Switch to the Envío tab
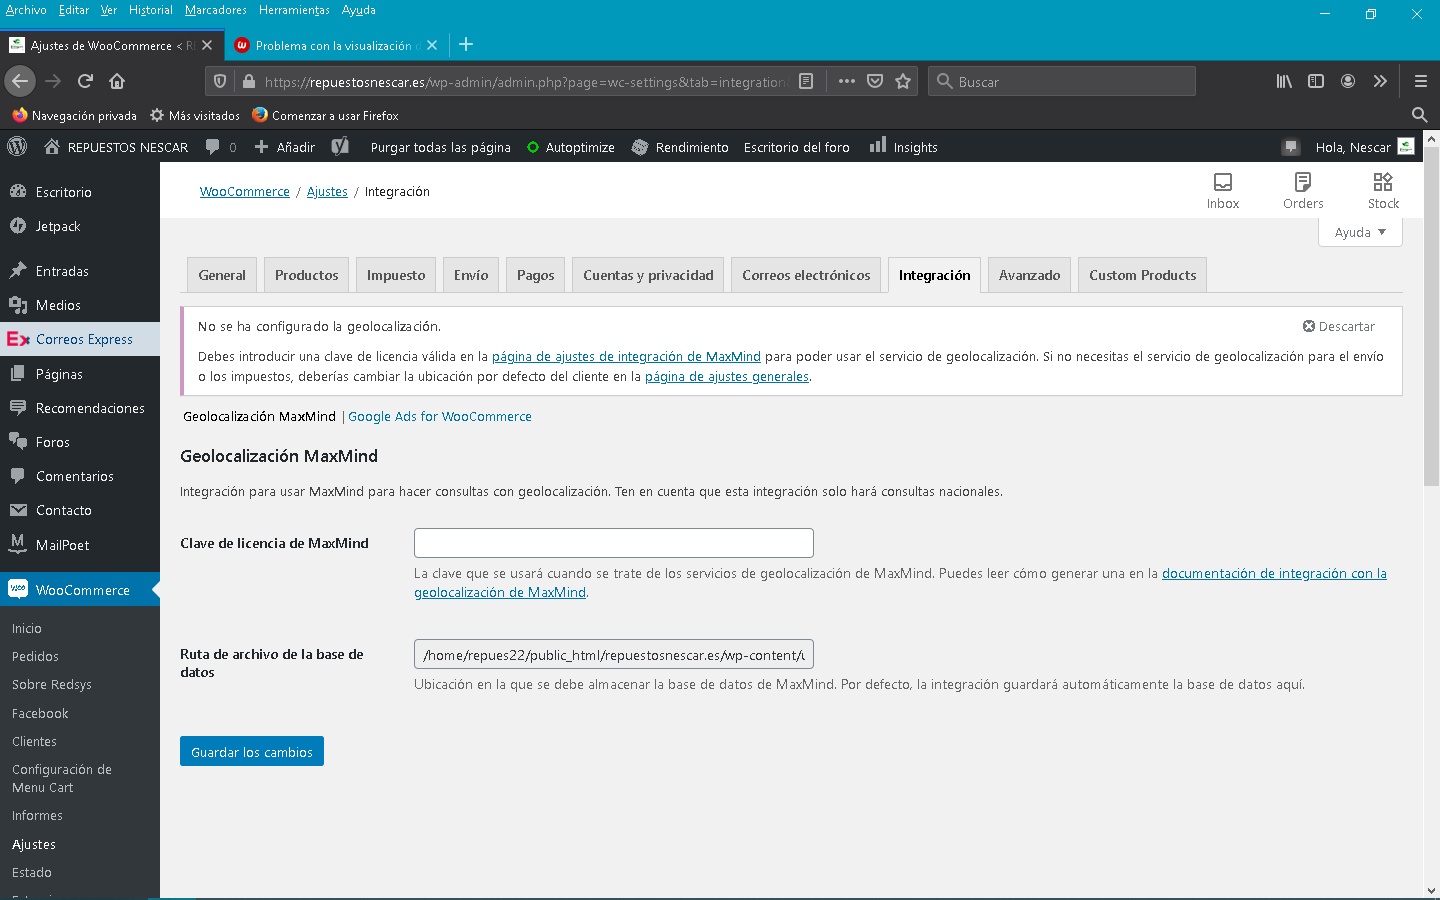The height and width of the screenshot is (900, 1440). pyautogui.click(x=471, y=275)
